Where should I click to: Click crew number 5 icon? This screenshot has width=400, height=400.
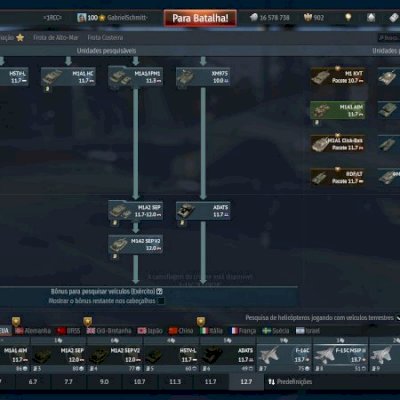click(149, 369)
